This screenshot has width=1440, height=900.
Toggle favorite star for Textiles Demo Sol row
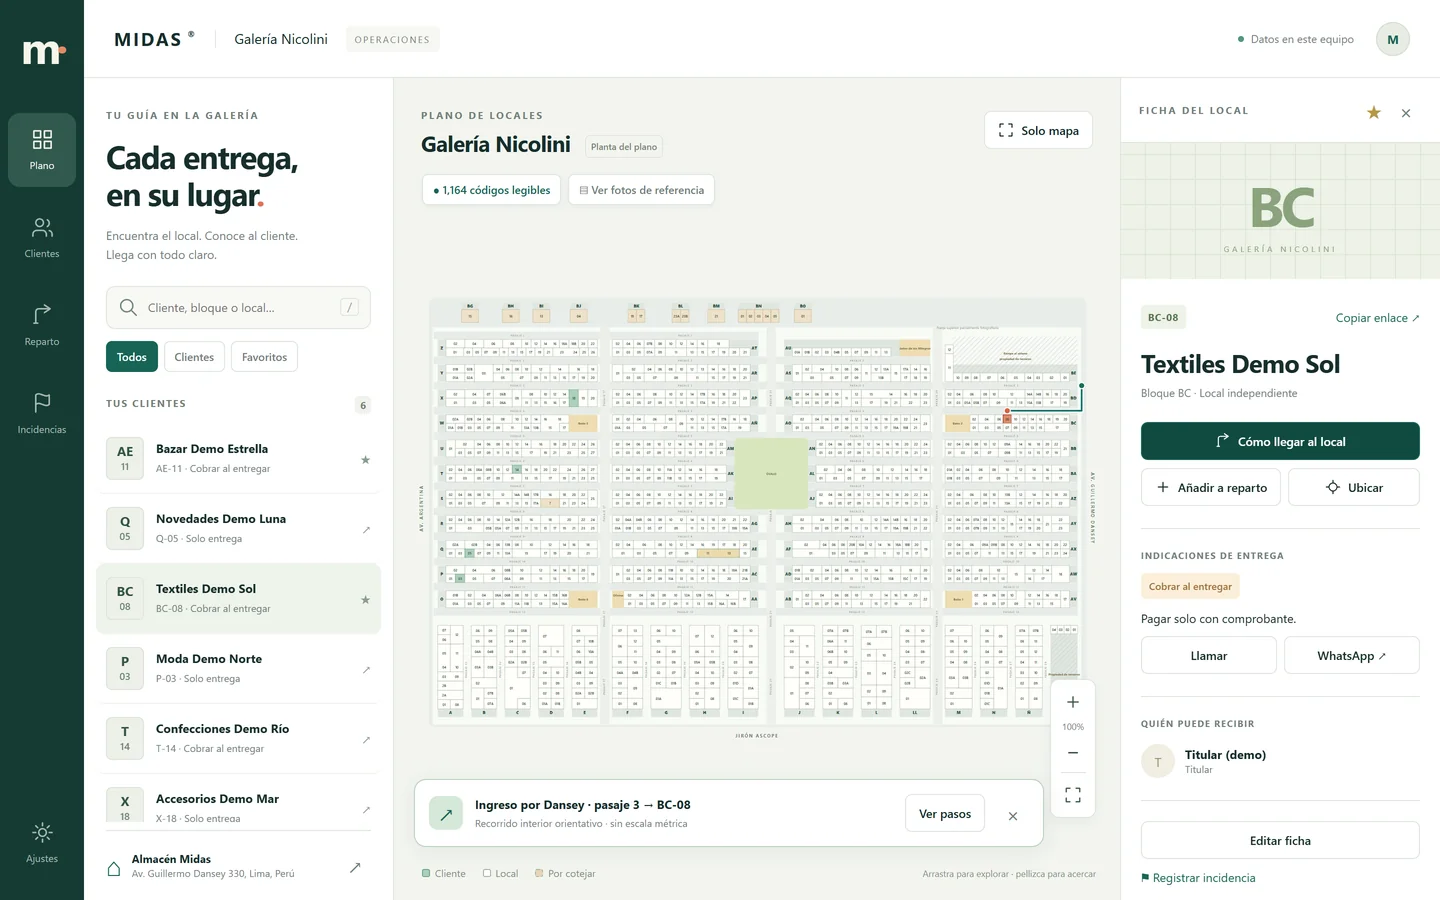[365, 600]
